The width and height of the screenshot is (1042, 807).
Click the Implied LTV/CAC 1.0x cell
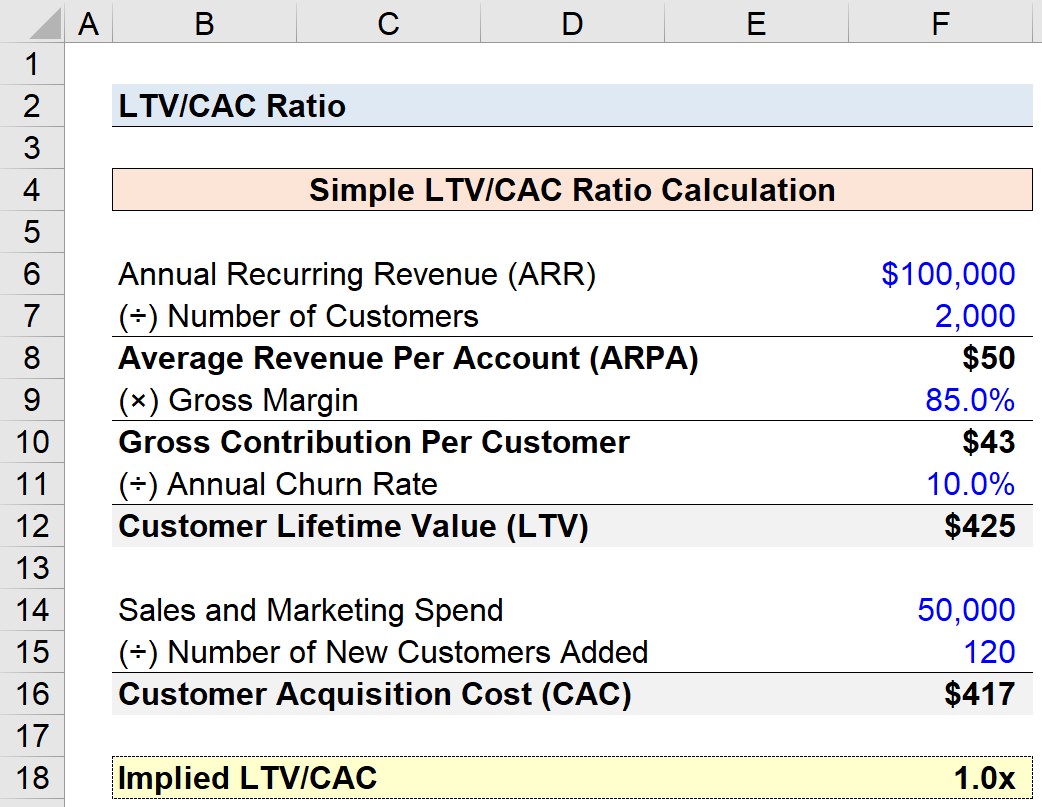click(940, 778)
